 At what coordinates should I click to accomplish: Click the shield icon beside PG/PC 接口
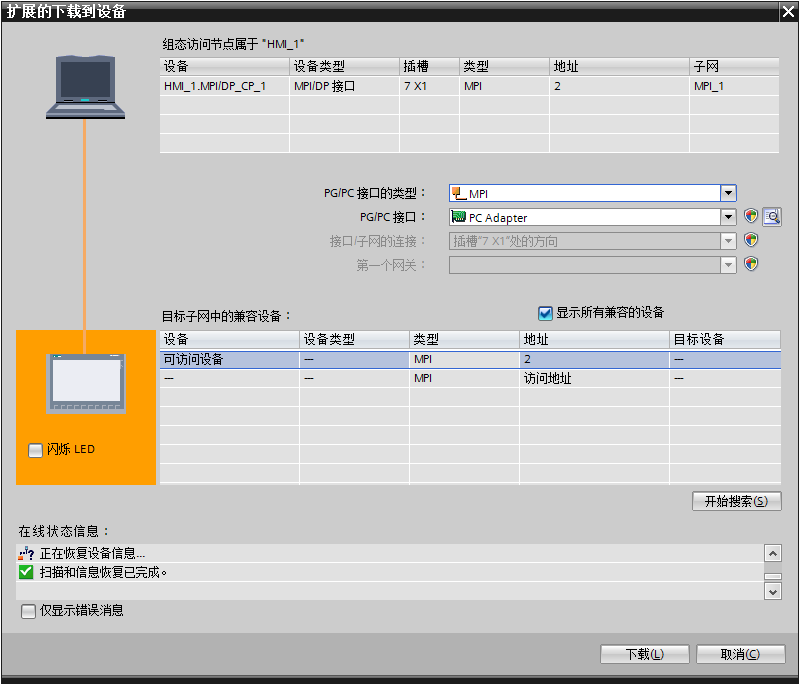[751, 216]
